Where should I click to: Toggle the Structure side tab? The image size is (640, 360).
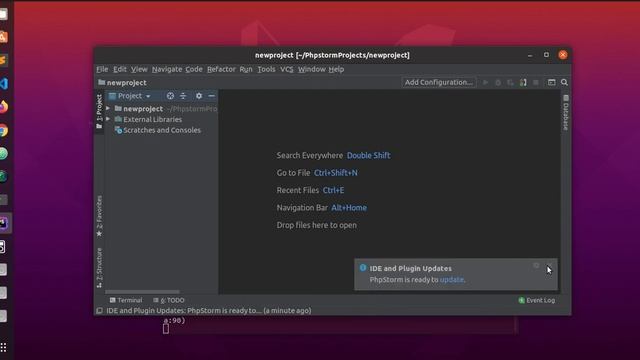tap(99, 268)
